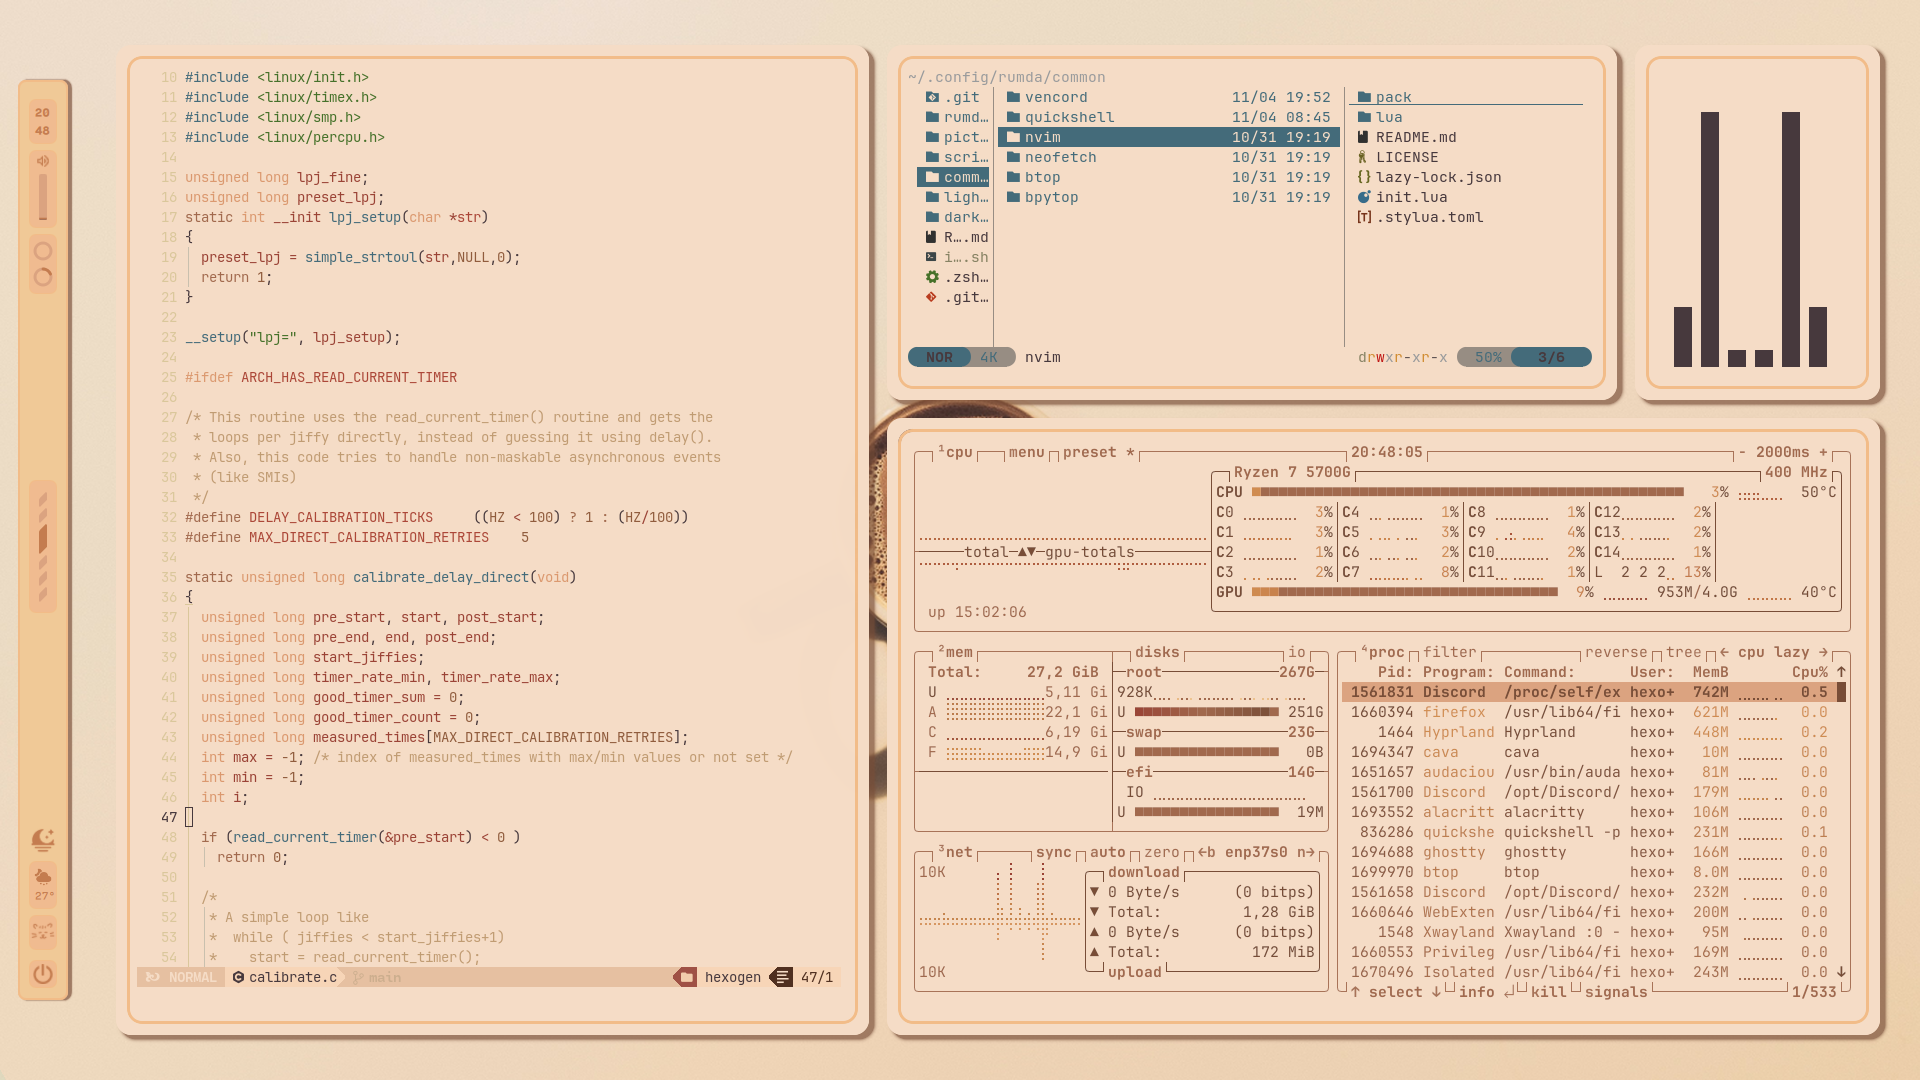
Task: Click the lazy-lock.json braces icon
Action: point(1364,177)
